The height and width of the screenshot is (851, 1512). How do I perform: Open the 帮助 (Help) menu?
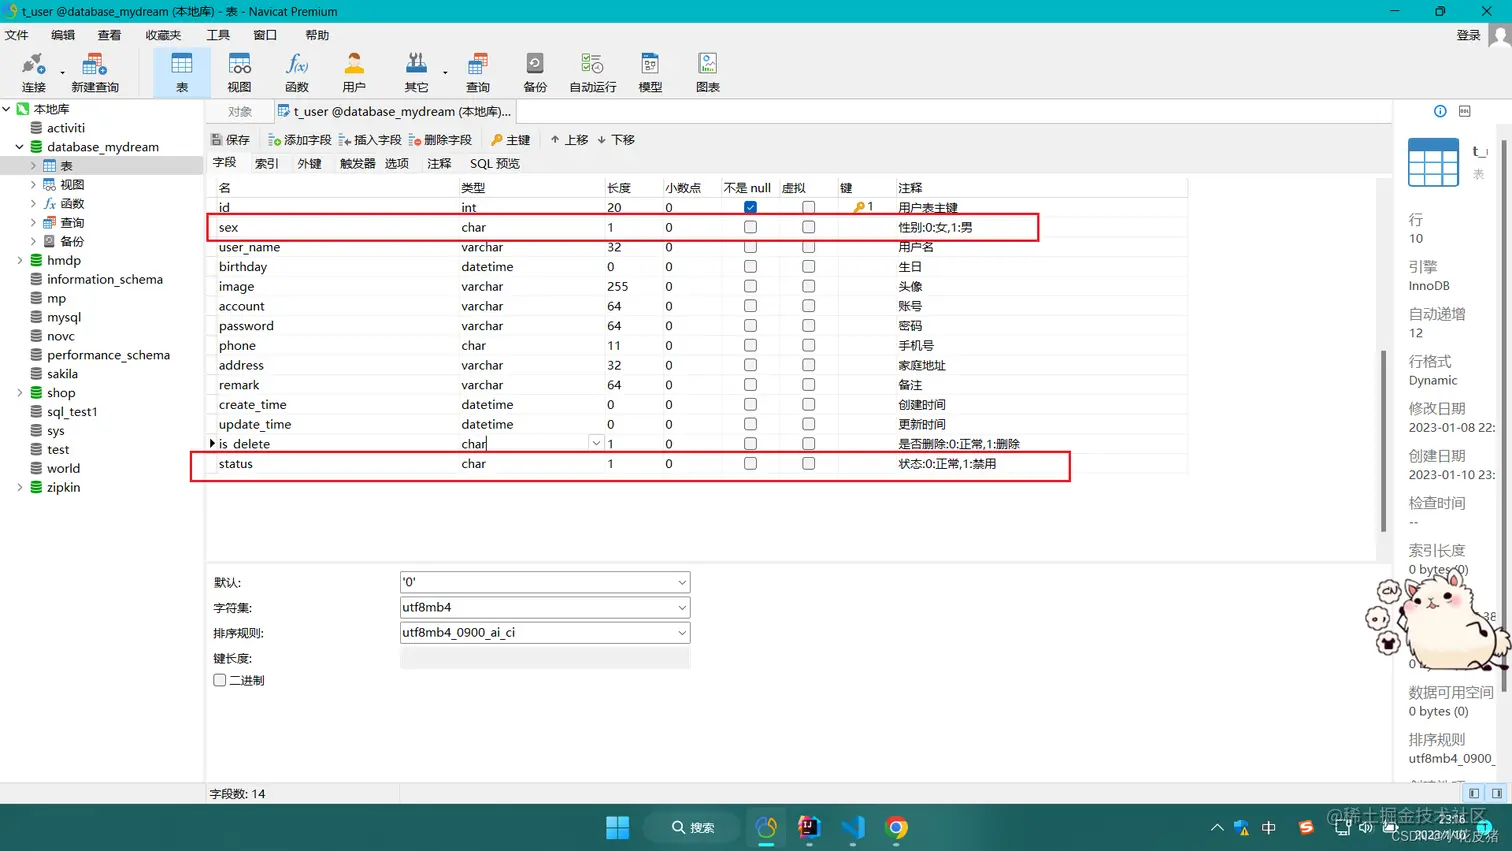317,35
